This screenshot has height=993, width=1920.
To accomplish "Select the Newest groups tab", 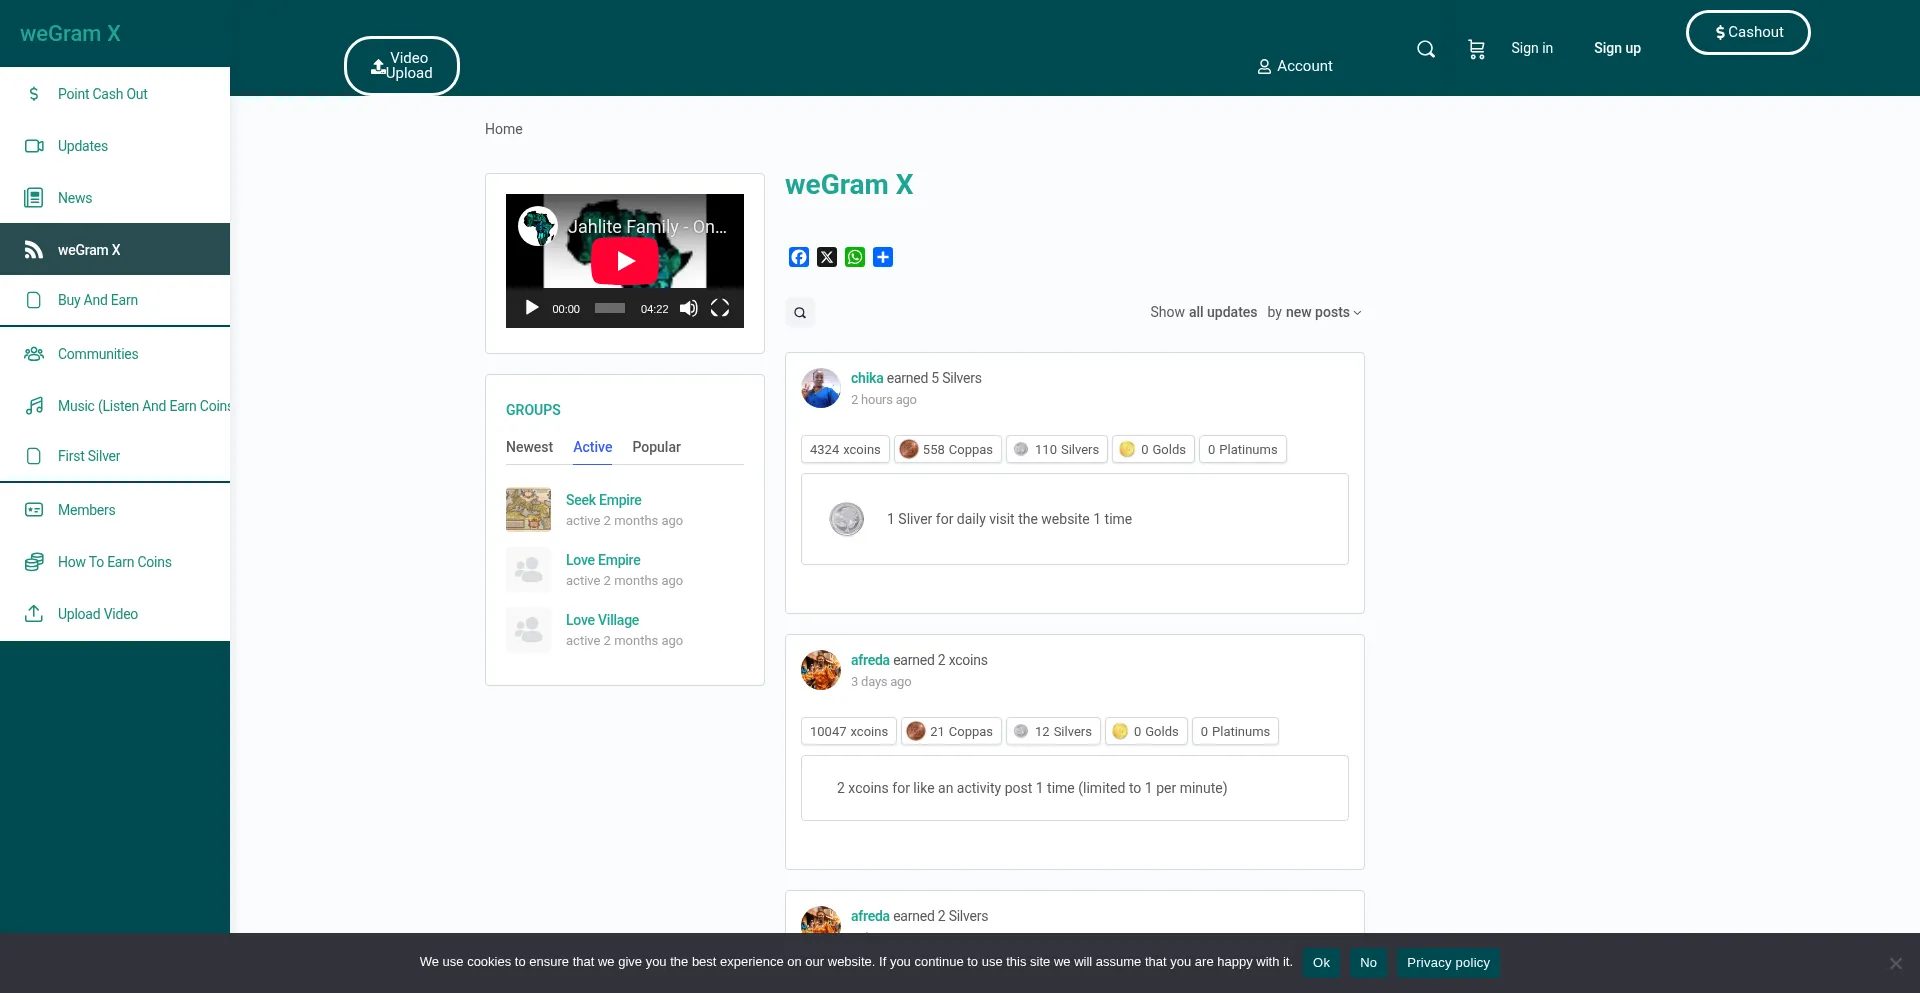I will 529,447.
